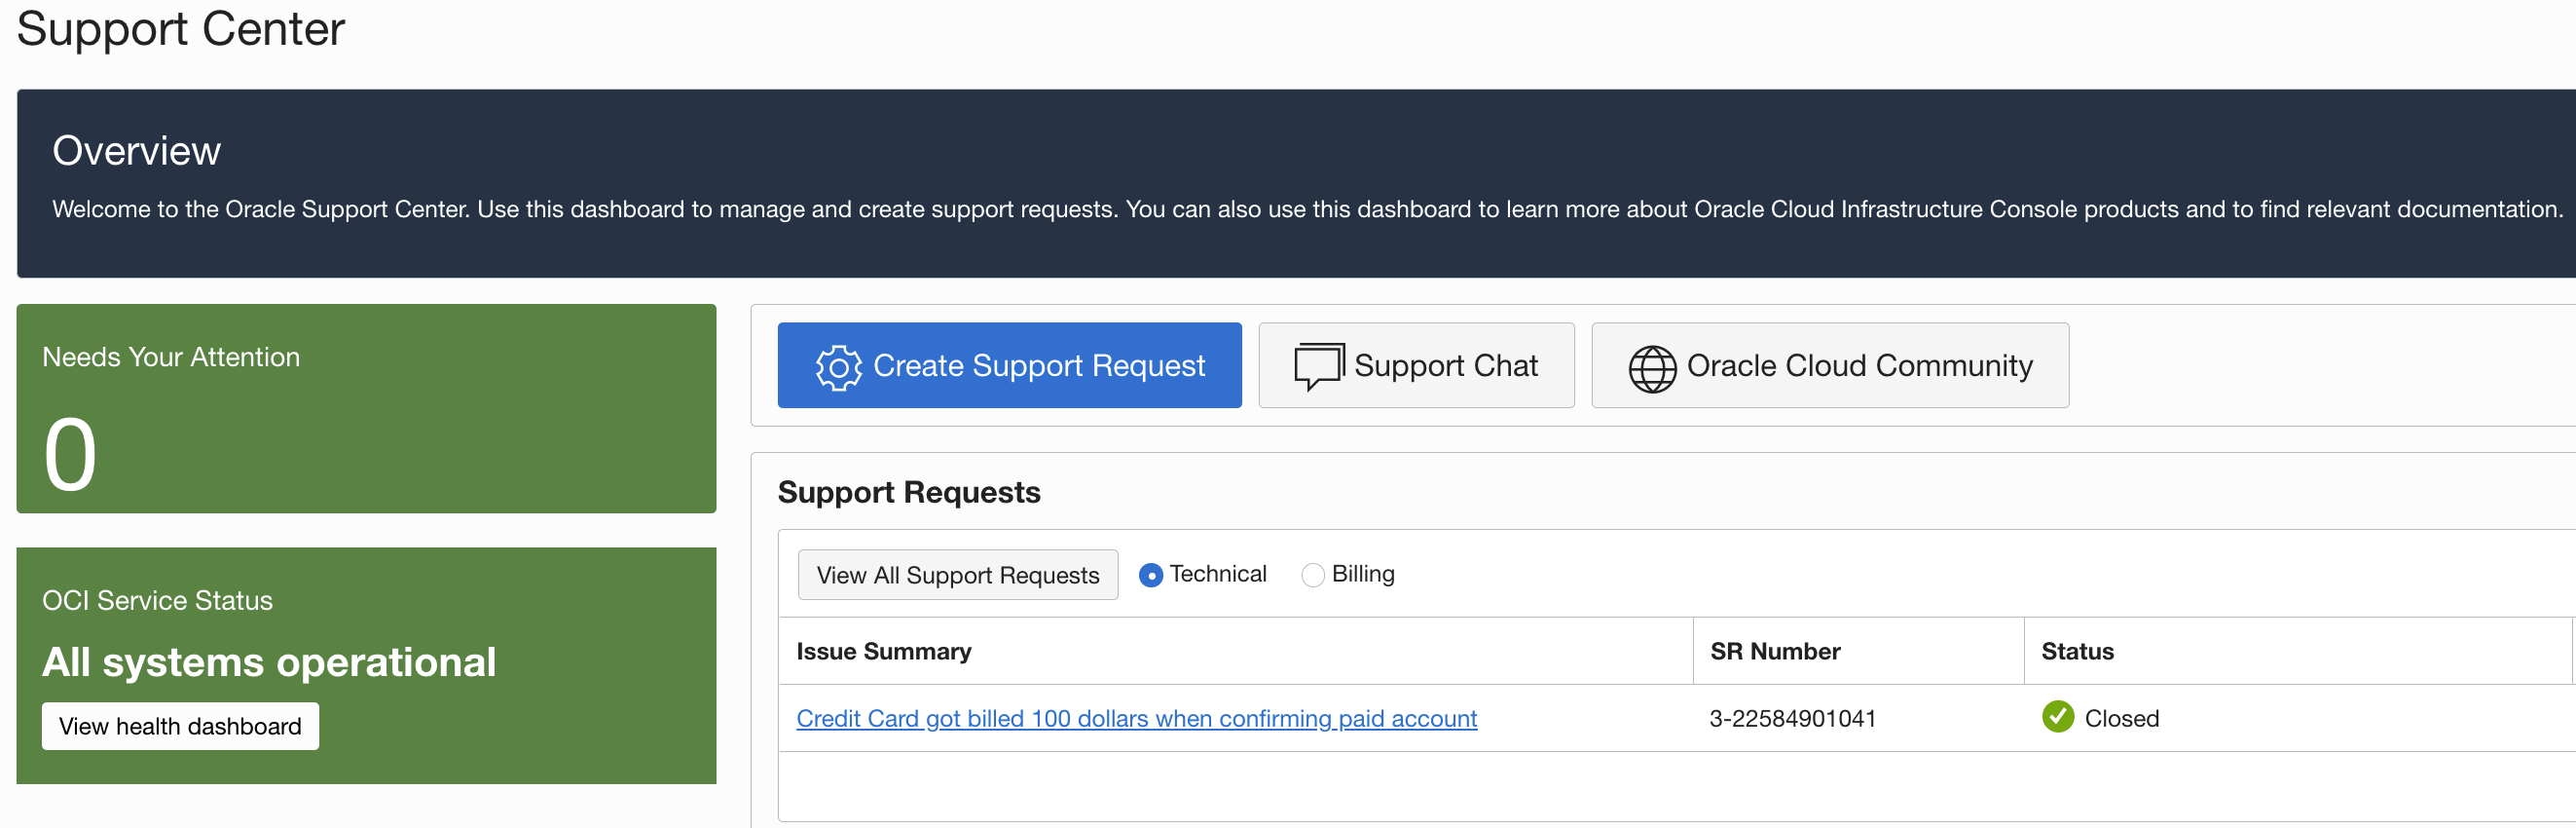Click the Needs Your Attention count 0

(70, 455)
